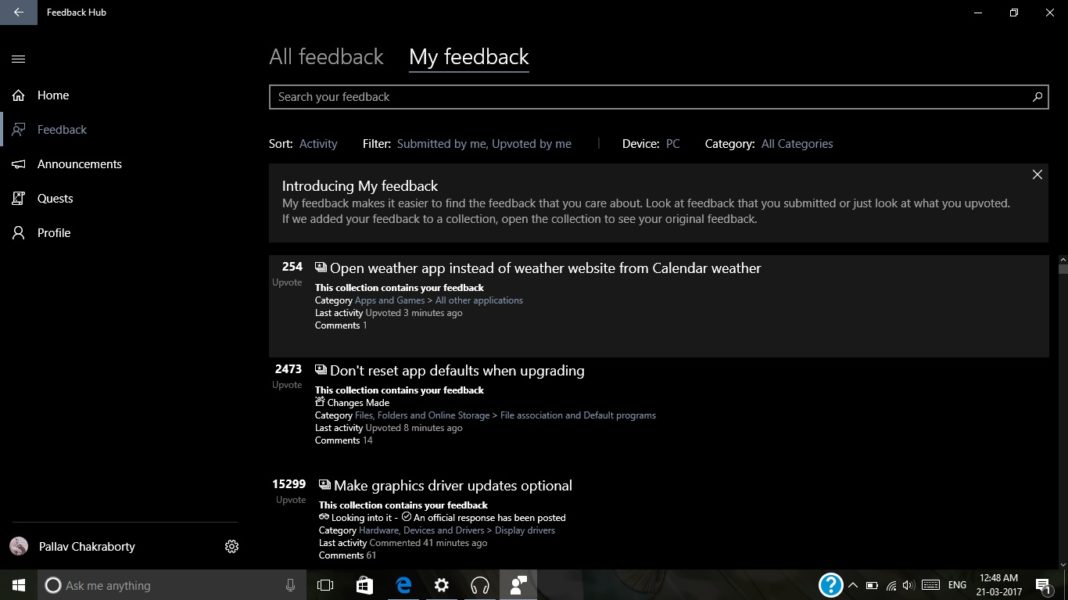Screen dimensions: 1068x600
Task: Upvote the graphics driver updates feedback
Action: pos(291,490)
